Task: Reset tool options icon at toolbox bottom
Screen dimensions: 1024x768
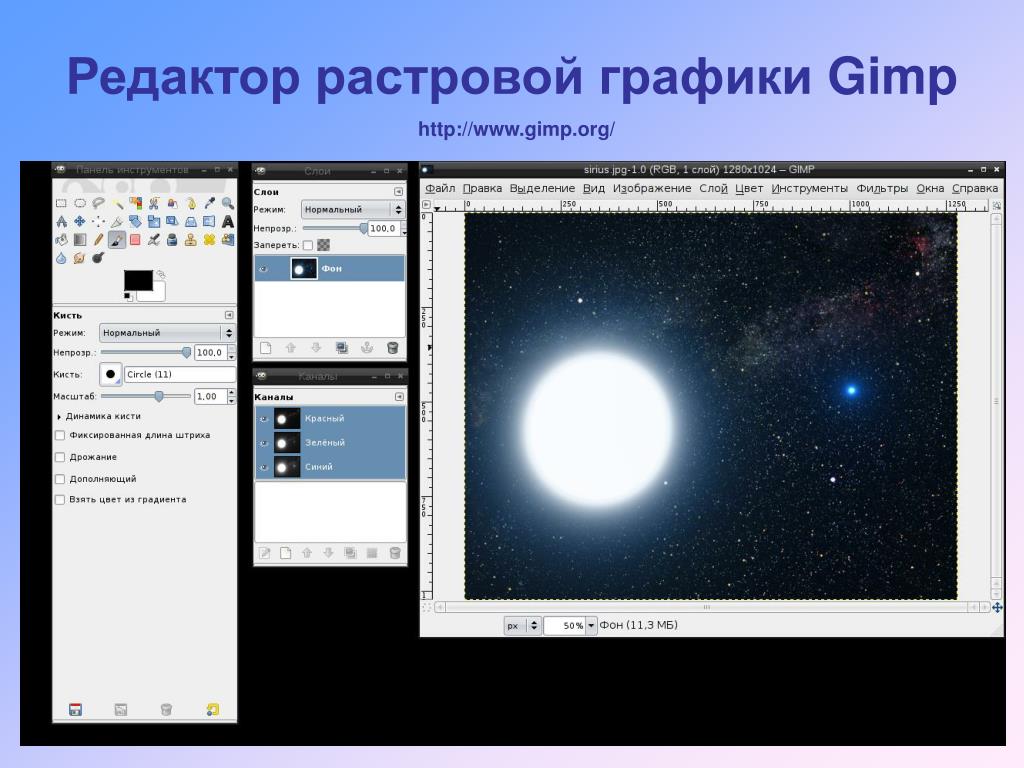Action: (x=213, y=710)
